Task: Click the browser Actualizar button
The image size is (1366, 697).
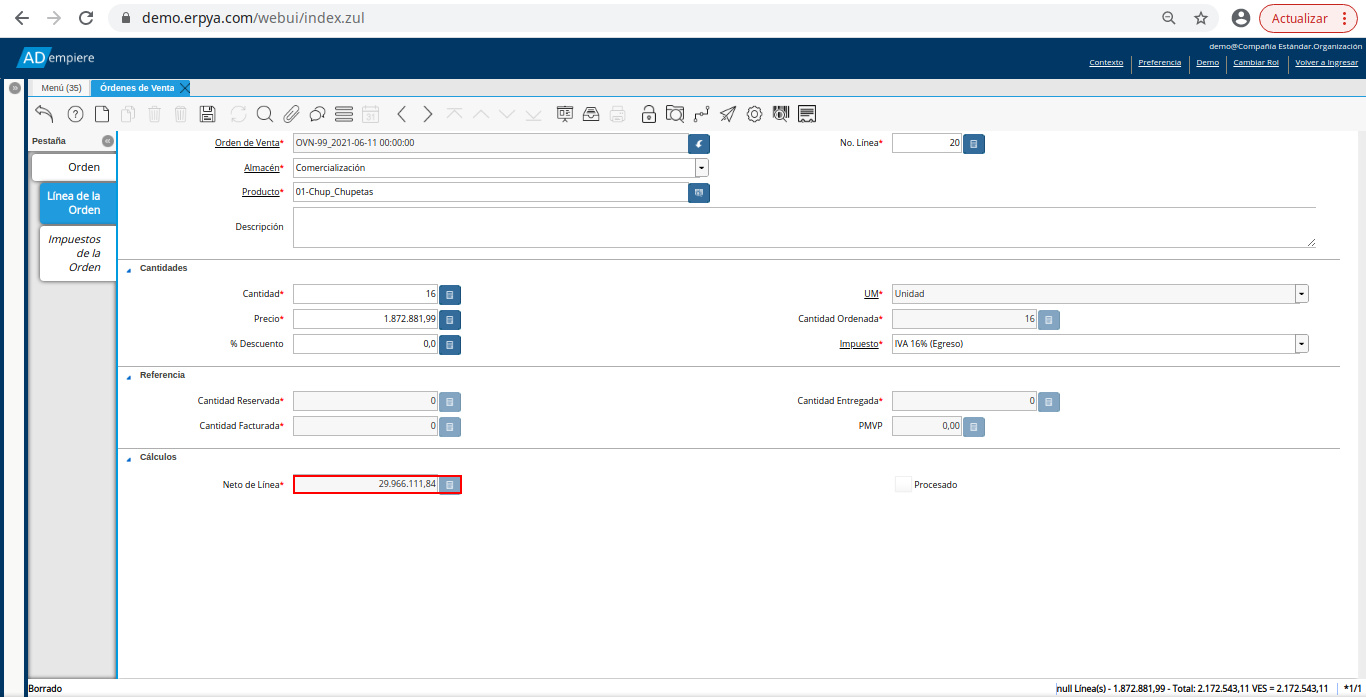Action: click(1308, 18)
